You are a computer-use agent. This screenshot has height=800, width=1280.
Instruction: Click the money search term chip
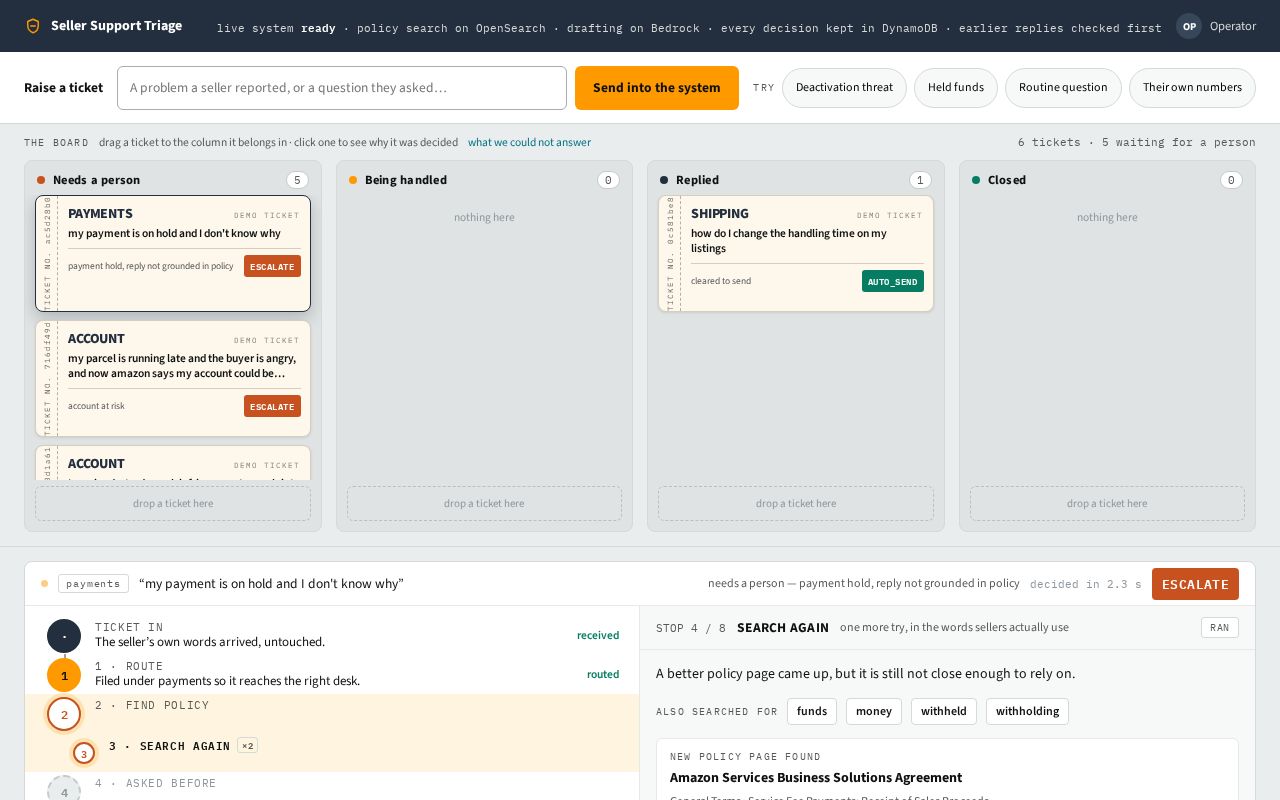pos(874,712)
